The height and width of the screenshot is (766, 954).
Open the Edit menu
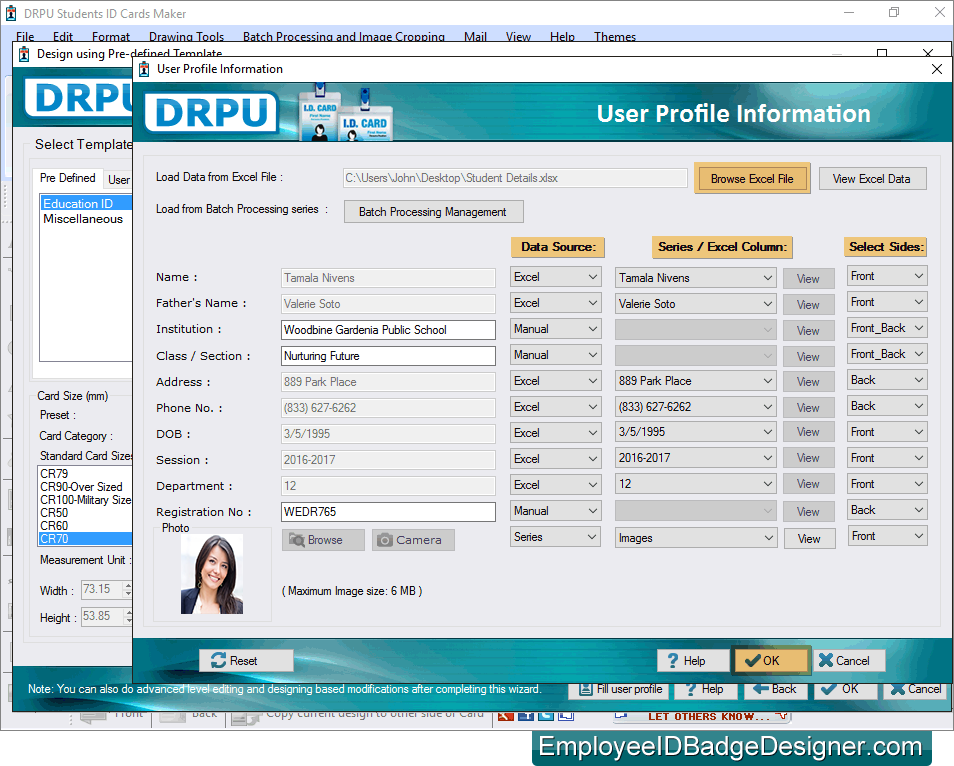click(x=63, y=37)
